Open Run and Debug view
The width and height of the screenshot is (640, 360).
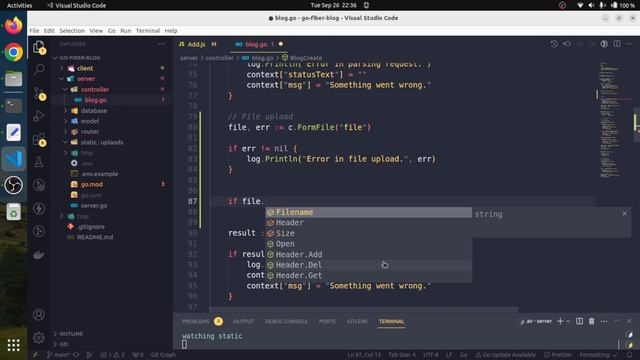pyautogui.click(x=39, y=116)
